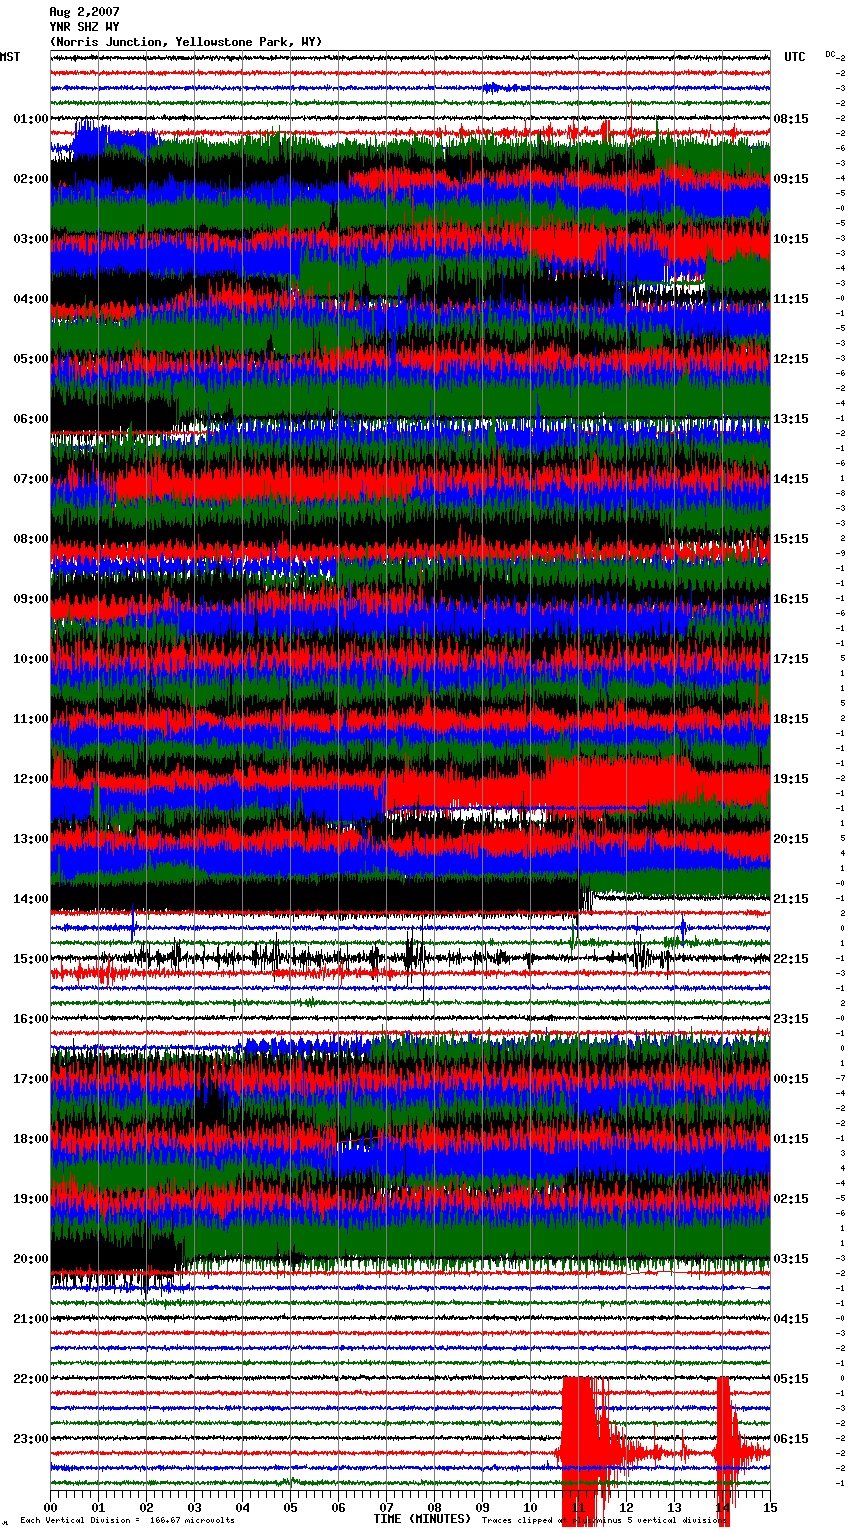Click minute "10" on the bottom axis
The image size is (850, 1534).
coord(530,1507)
